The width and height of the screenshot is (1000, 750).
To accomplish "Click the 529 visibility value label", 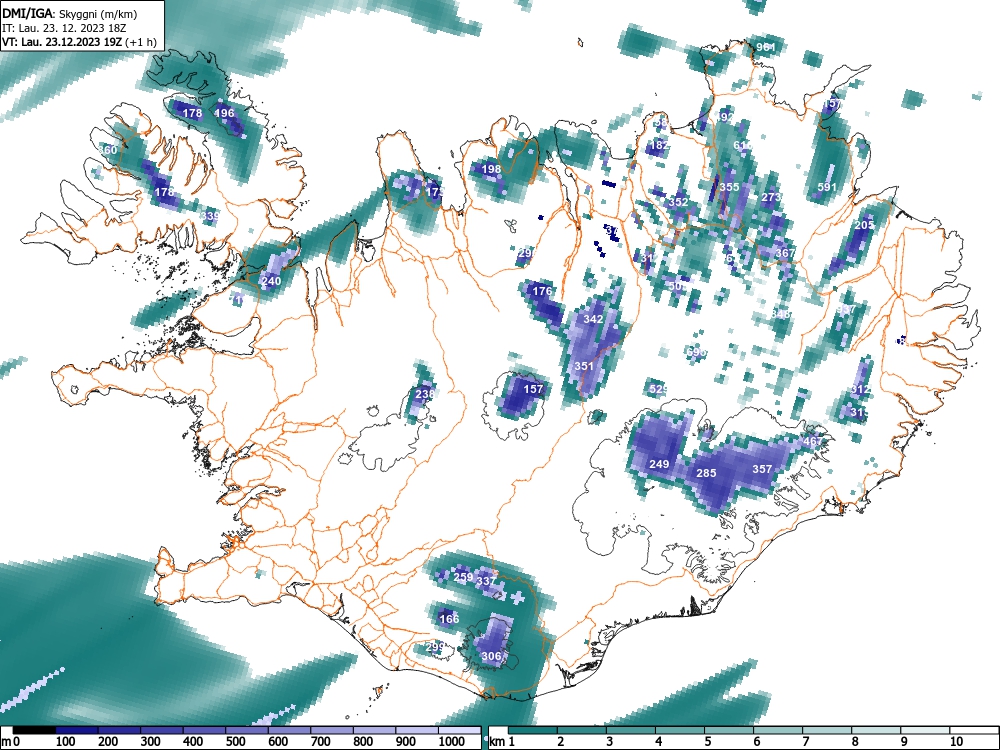I will [658, 388].
